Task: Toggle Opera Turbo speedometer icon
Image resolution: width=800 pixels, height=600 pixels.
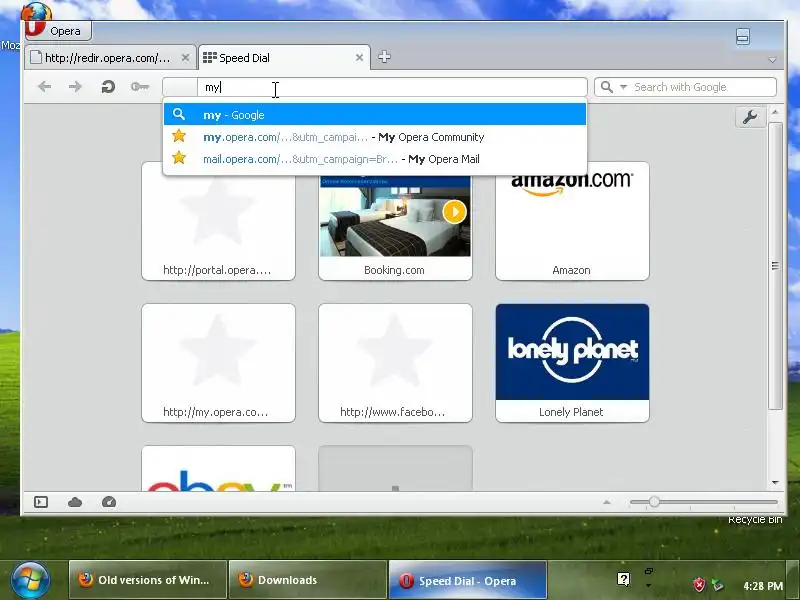Action: point(109,502)
